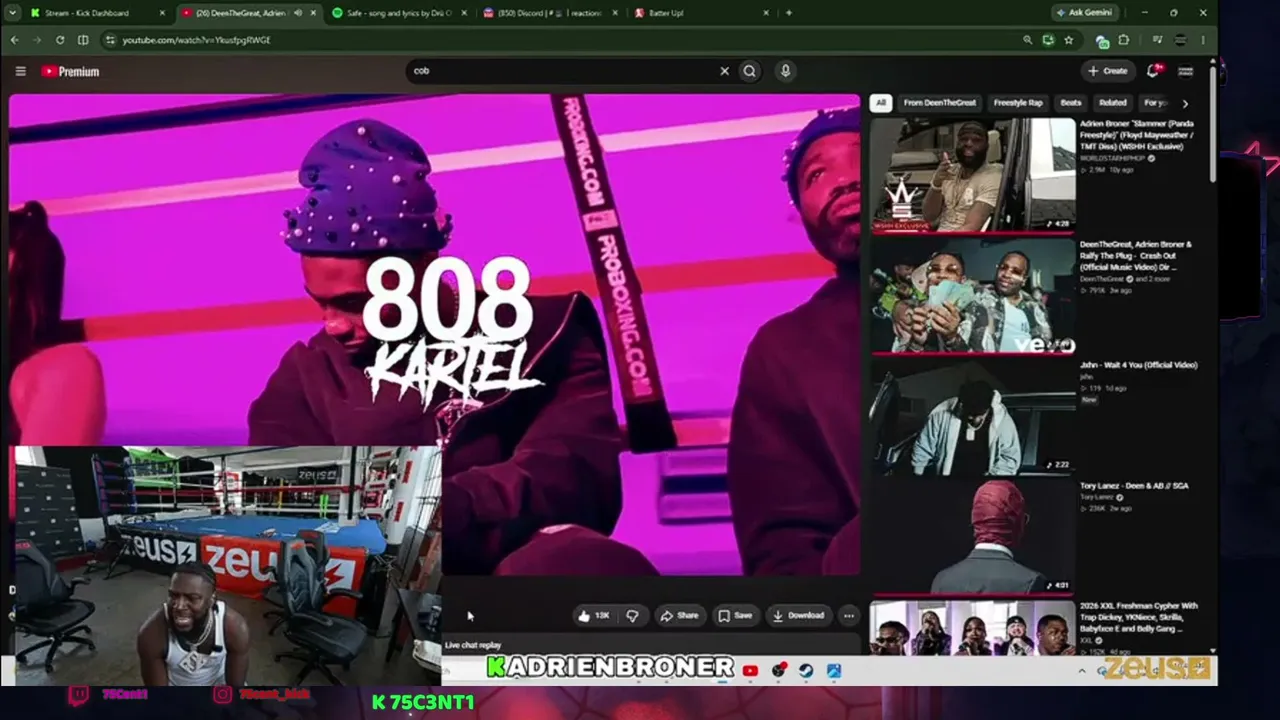Viewport: 1280px width, 720px height.
Task: Run the search with the magnifier button
Action: click(x=749, y=71)
